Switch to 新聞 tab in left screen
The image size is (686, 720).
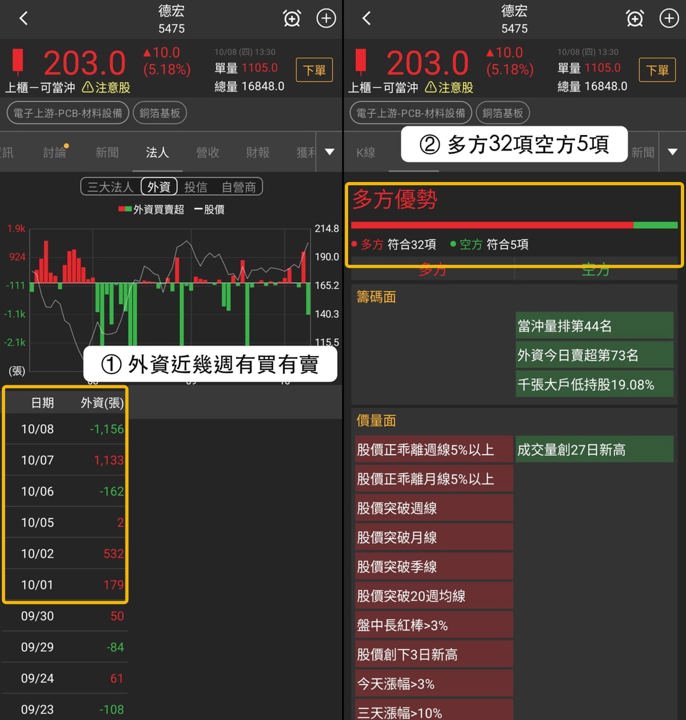tap(107, 152)
